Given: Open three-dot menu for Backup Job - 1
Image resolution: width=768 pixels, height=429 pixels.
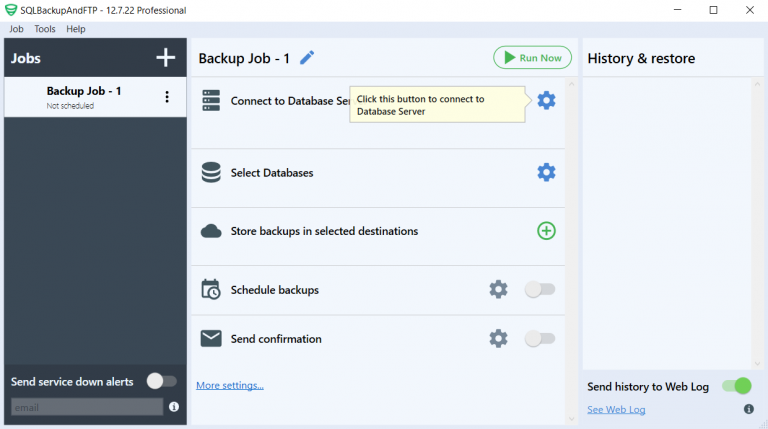Looking at the screenshot, I should point(167,96).
